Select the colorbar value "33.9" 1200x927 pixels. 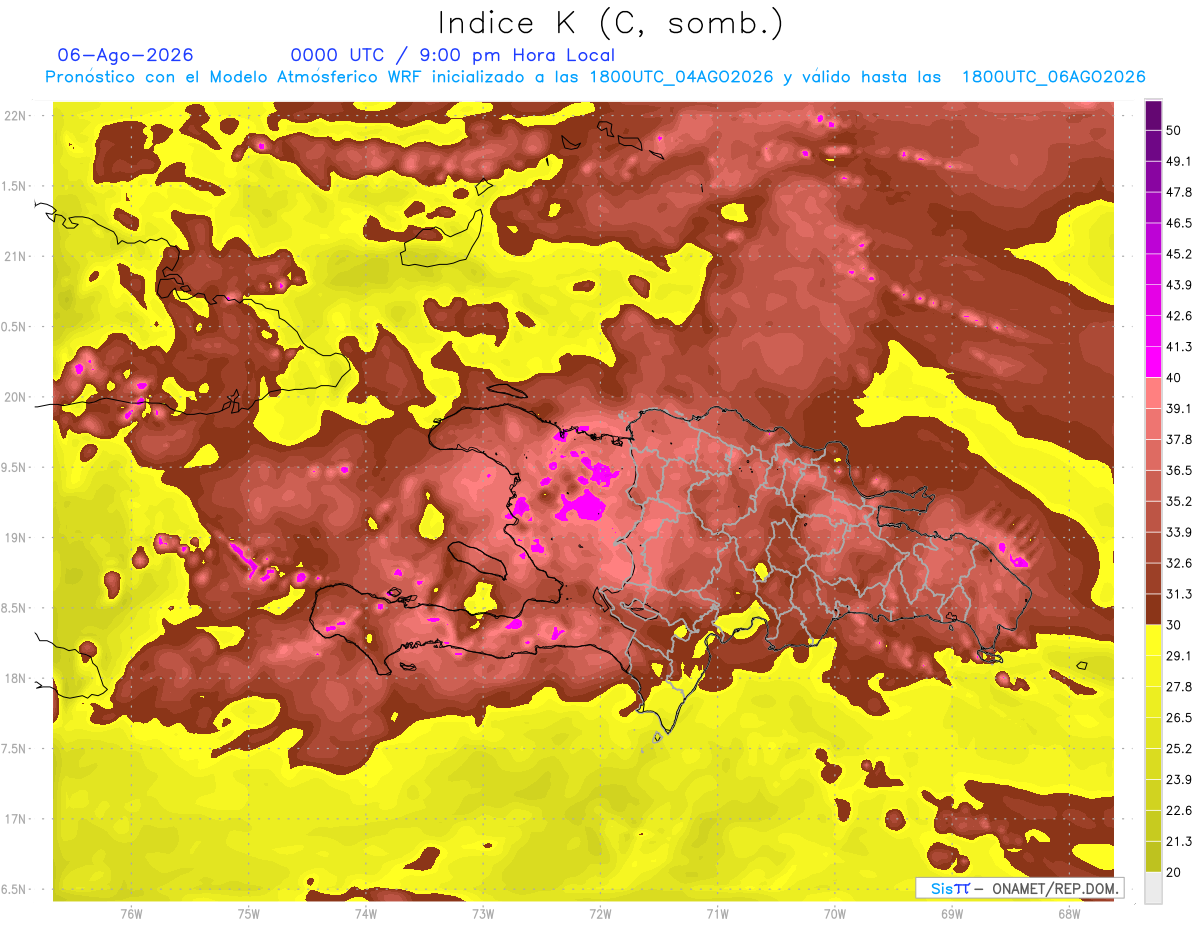(1179, 532)
